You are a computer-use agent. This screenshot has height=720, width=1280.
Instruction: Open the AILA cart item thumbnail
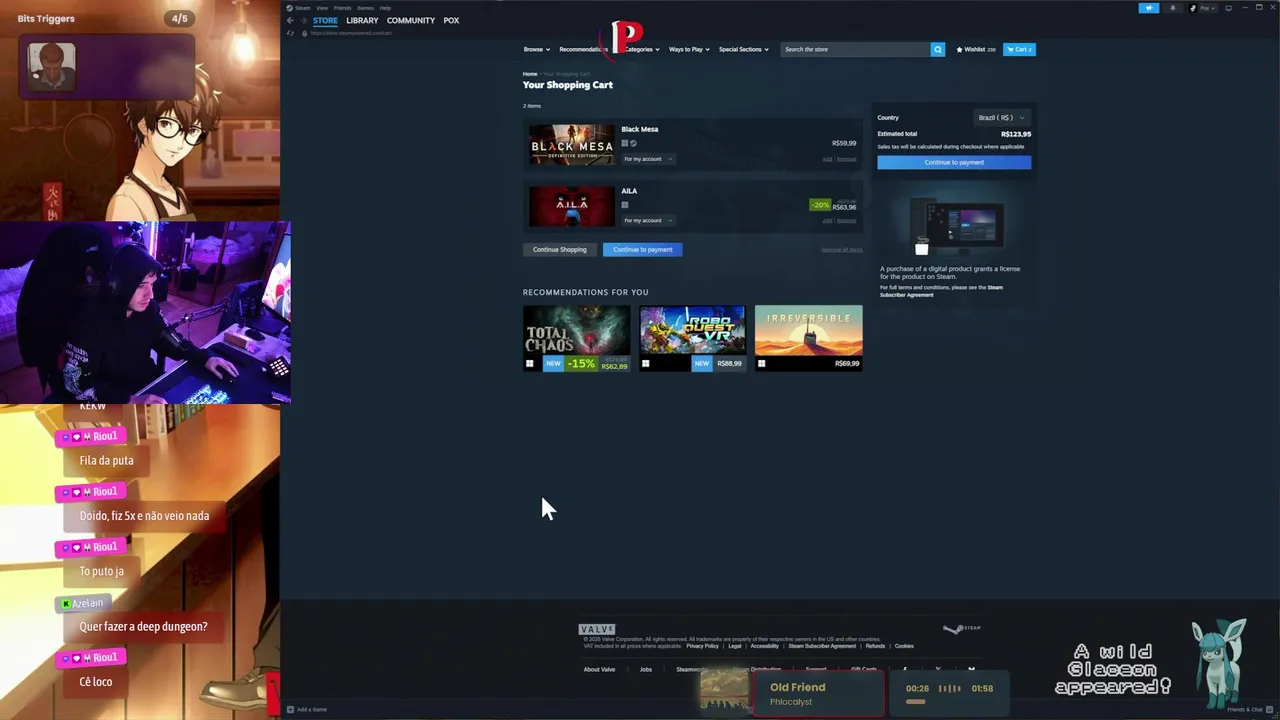[x=572, y=207]
